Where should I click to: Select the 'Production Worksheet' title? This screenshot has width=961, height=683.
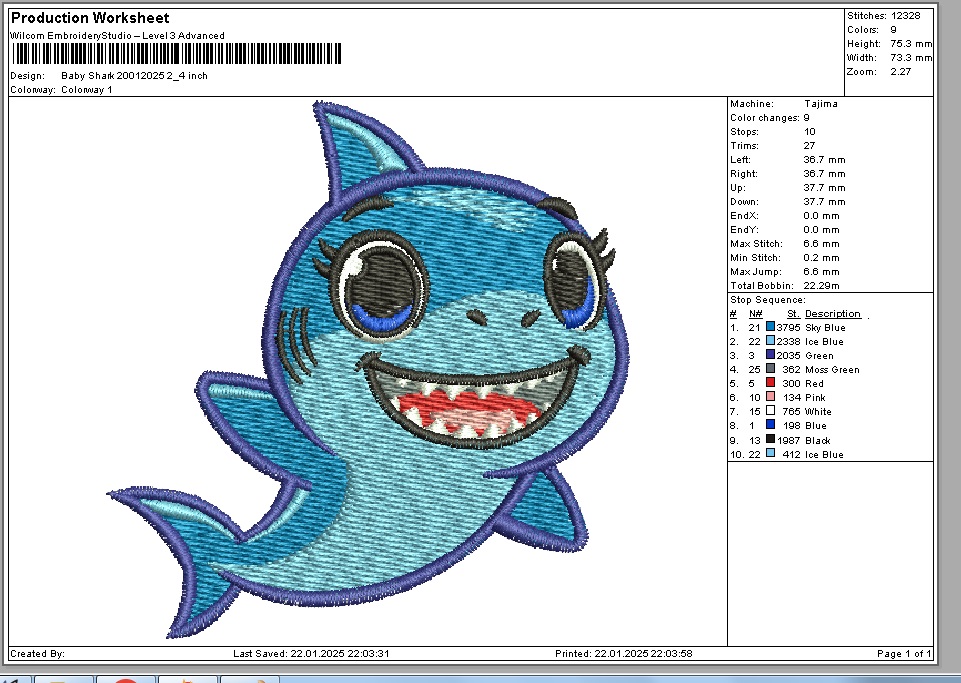pos(90,18)
